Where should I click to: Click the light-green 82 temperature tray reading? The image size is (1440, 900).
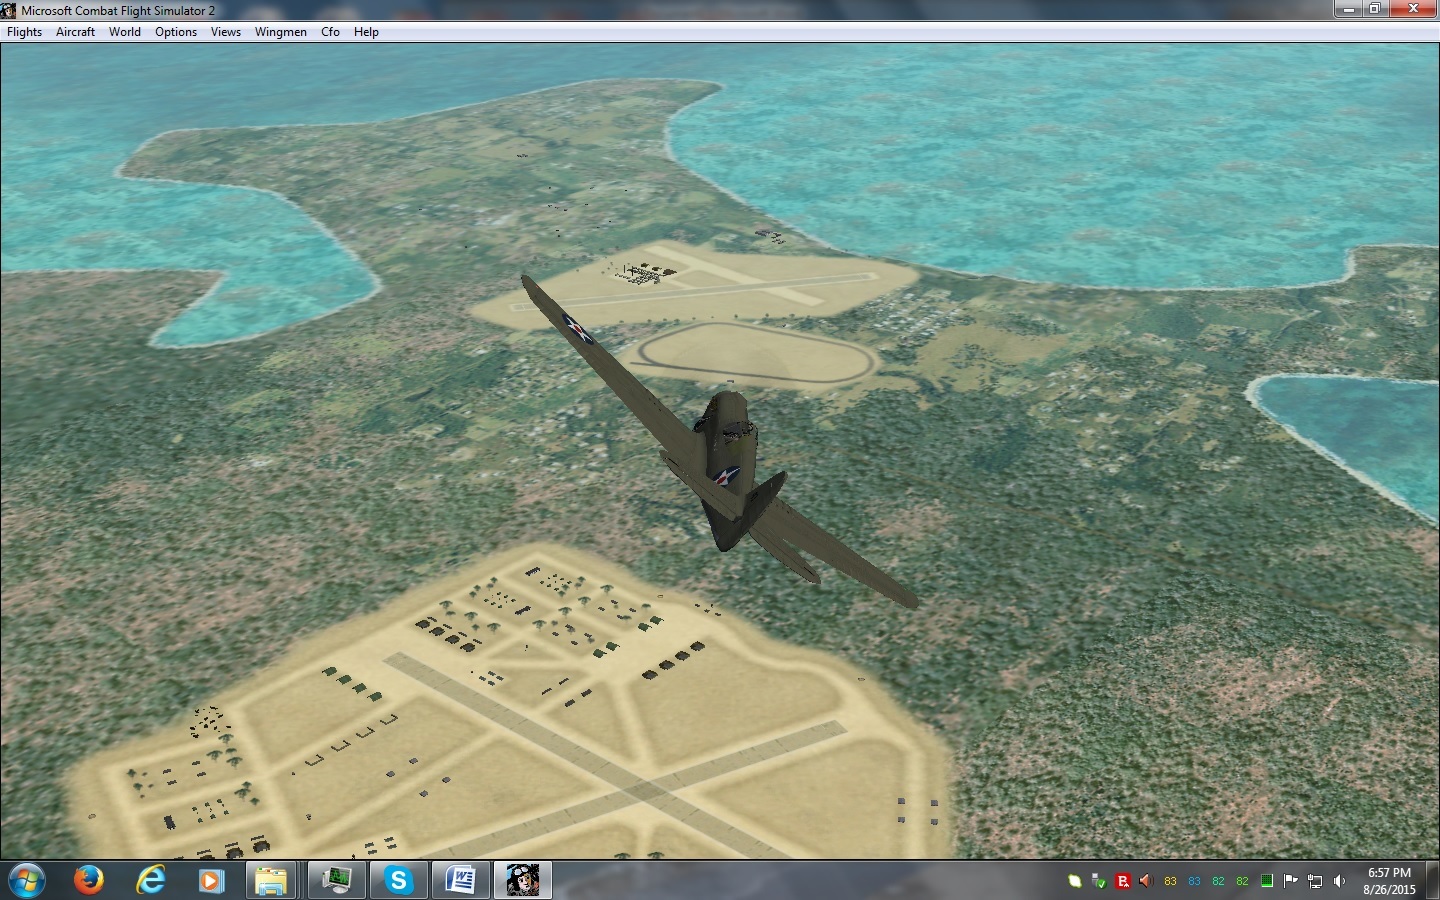pyautogui.click(x=1242, y=881)
